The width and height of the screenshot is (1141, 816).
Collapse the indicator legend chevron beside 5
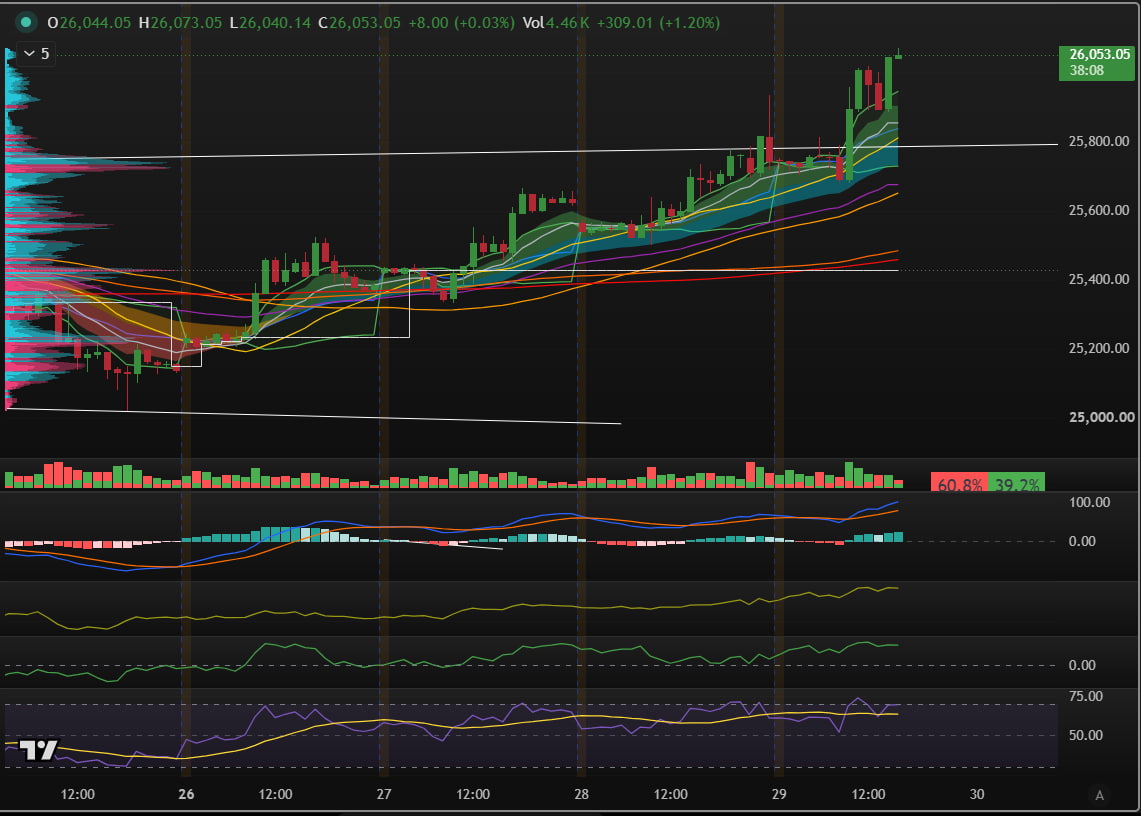29,53
